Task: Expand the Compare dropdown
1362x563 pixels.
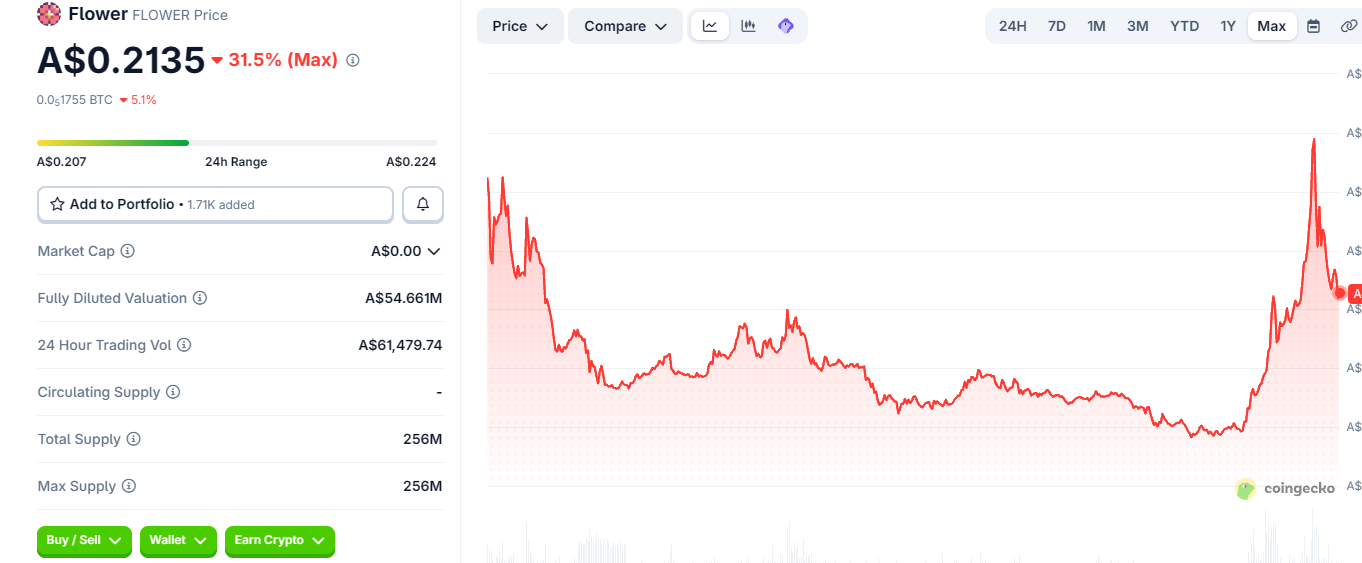Action: (x=626, y=26)
